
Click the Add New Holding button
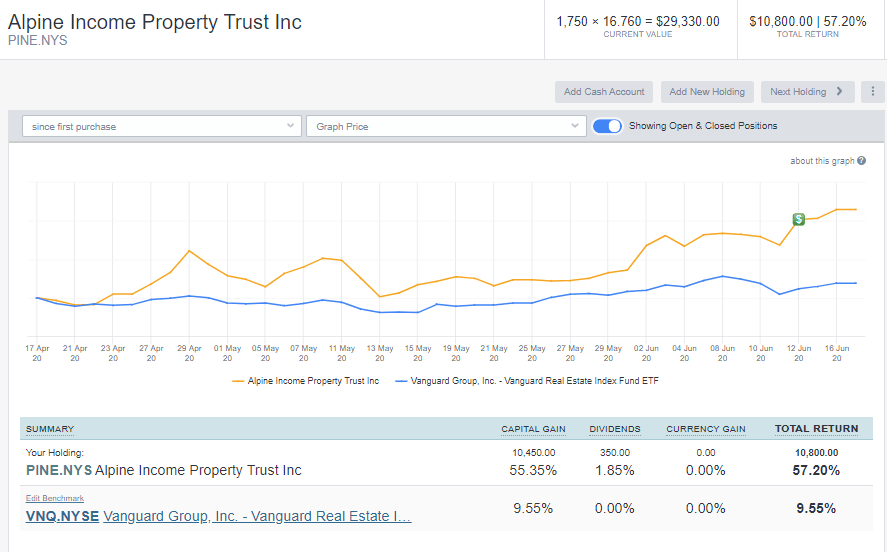click(707, 92)
